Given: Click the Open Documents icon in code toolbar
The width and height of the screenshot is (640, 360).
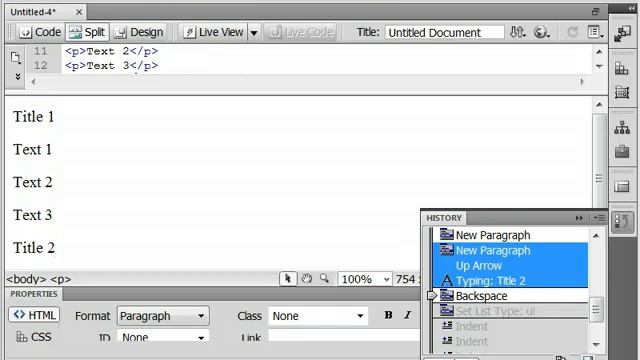Looking at the screenshot, I should 16,58.
